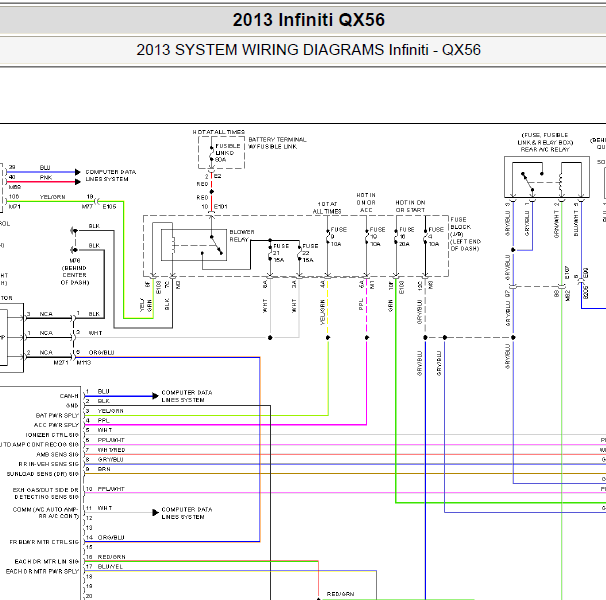Click the 'M77' connector label
Screen dimensions: 606x600
tap(87, 206)
